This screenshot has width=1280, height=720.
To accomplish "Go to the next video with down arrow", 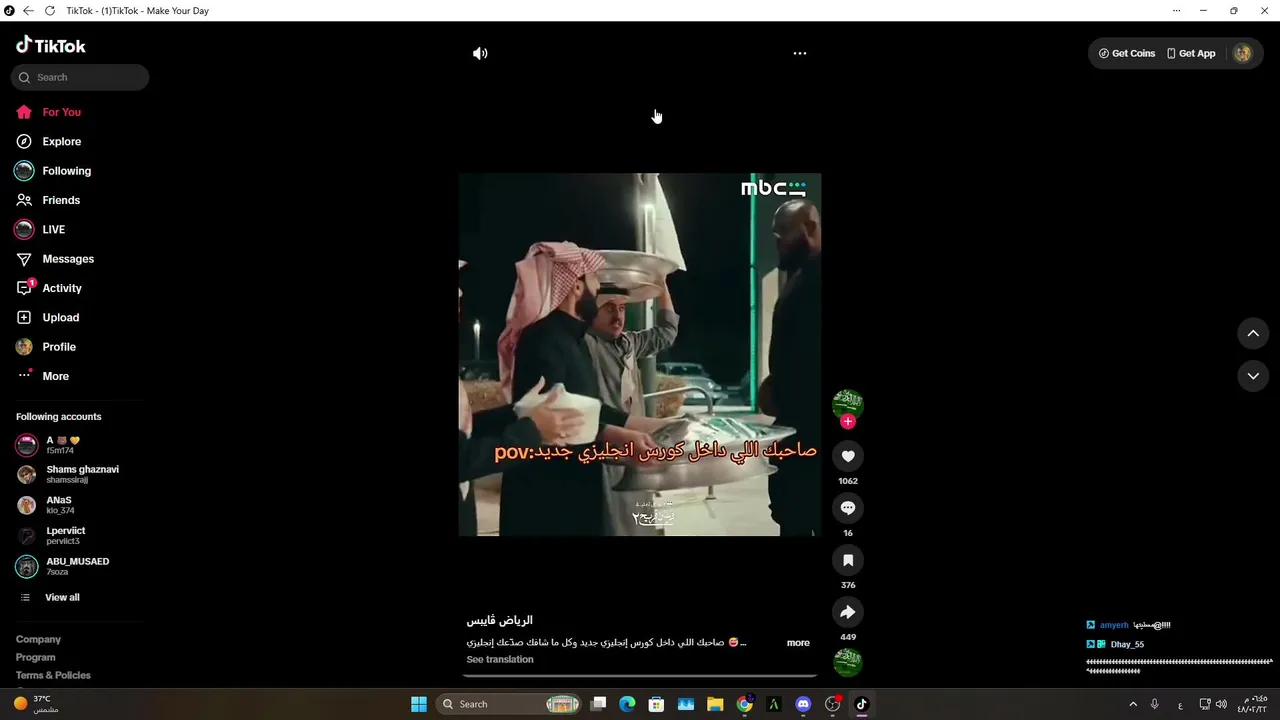I will pyautogui.click(x=1253, y=376).
